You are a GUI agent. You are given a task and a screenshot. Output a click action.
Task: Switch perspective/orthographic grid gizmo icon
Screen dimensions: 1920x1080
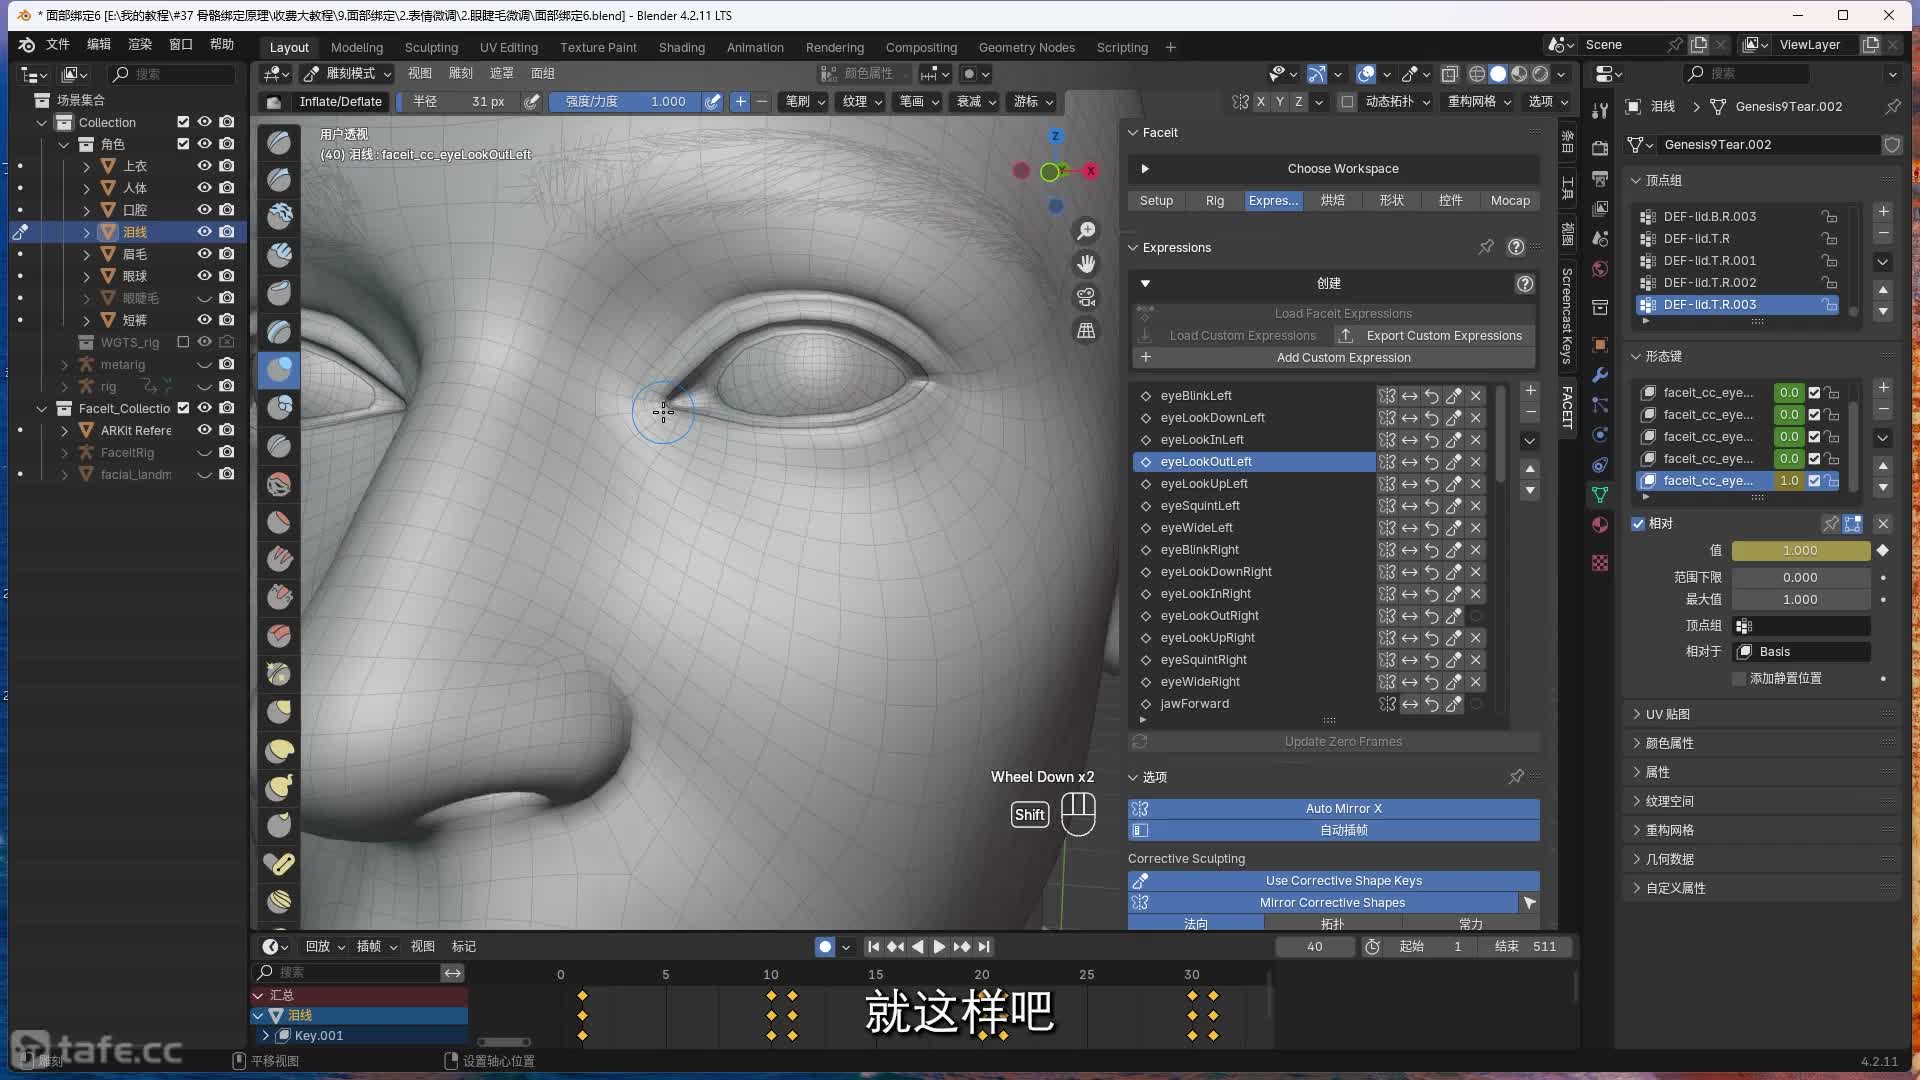tap(1086, 330)
